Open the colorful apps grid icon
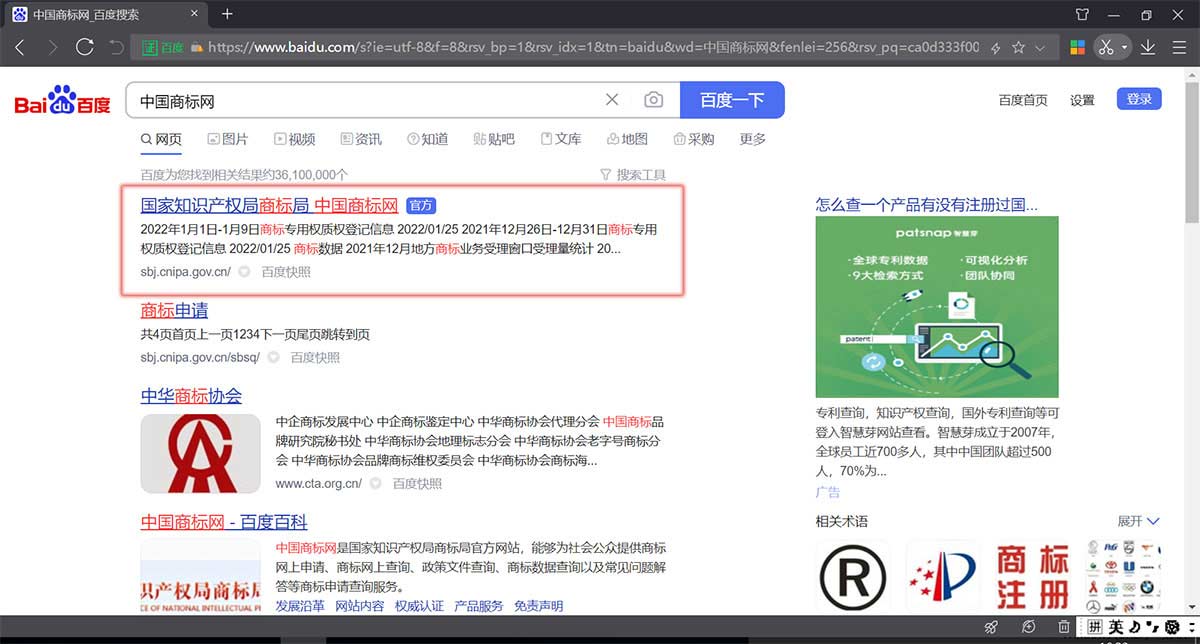The width and height of the screenshot is (1200, 644). tap(1078, 47)
